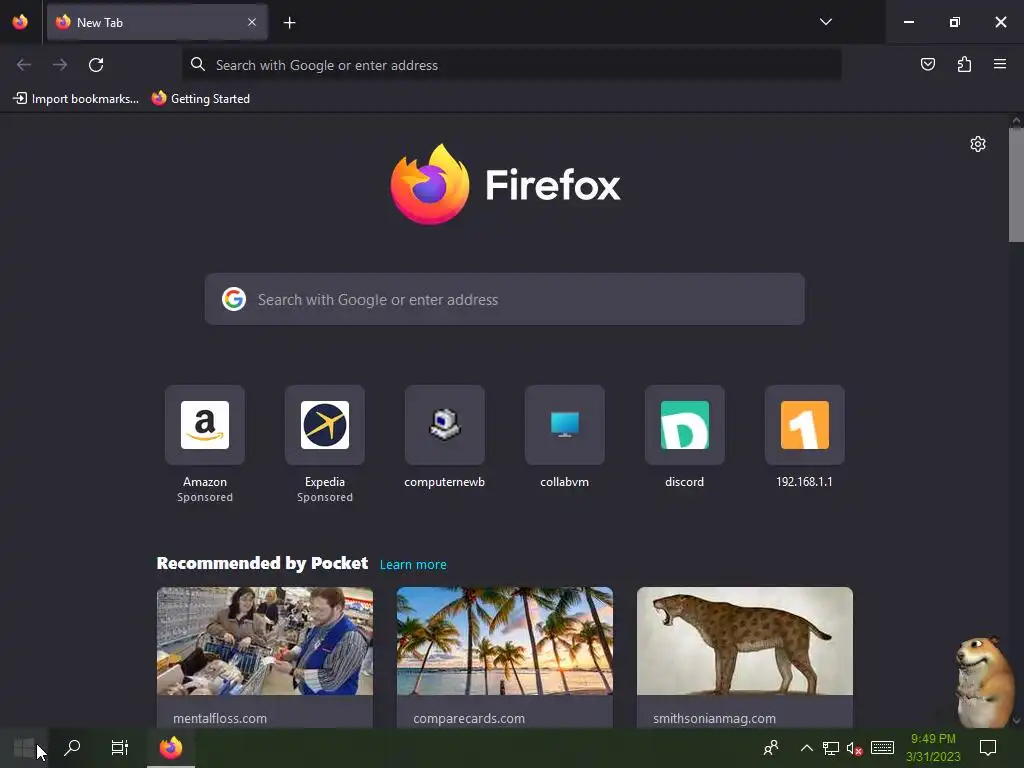Open the smithsonianmag.com story thumbnail
Image resolution: width=1024 pixels, height=768 pixels.
(x=744, y=641)
